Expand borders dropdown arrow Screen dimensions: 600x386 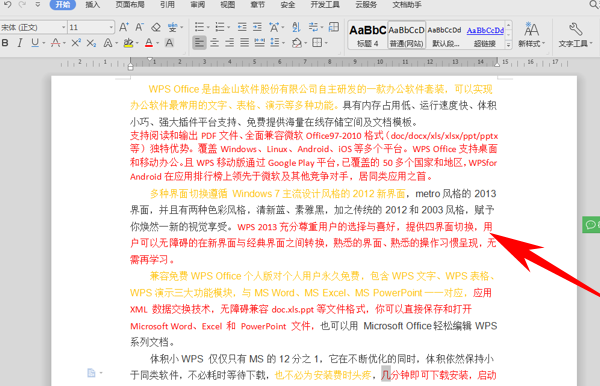(326, 43)
